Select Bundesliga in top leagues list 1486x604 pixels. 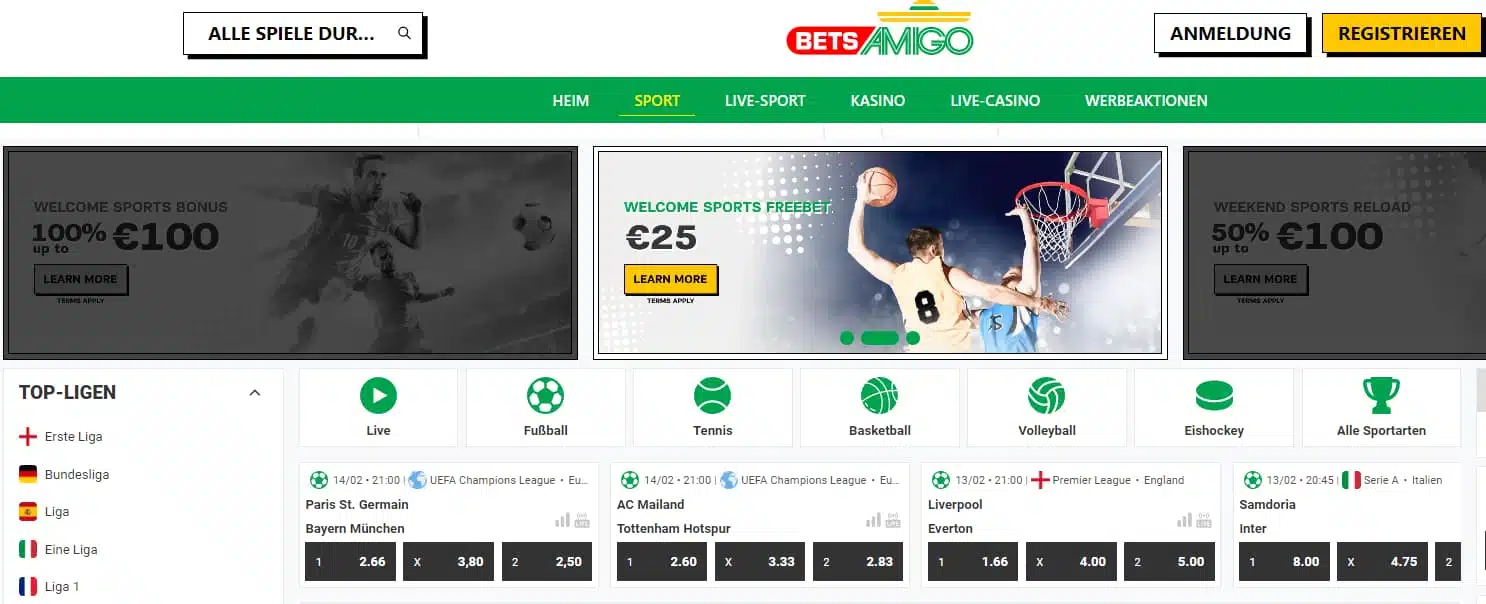tap(77, 474)
